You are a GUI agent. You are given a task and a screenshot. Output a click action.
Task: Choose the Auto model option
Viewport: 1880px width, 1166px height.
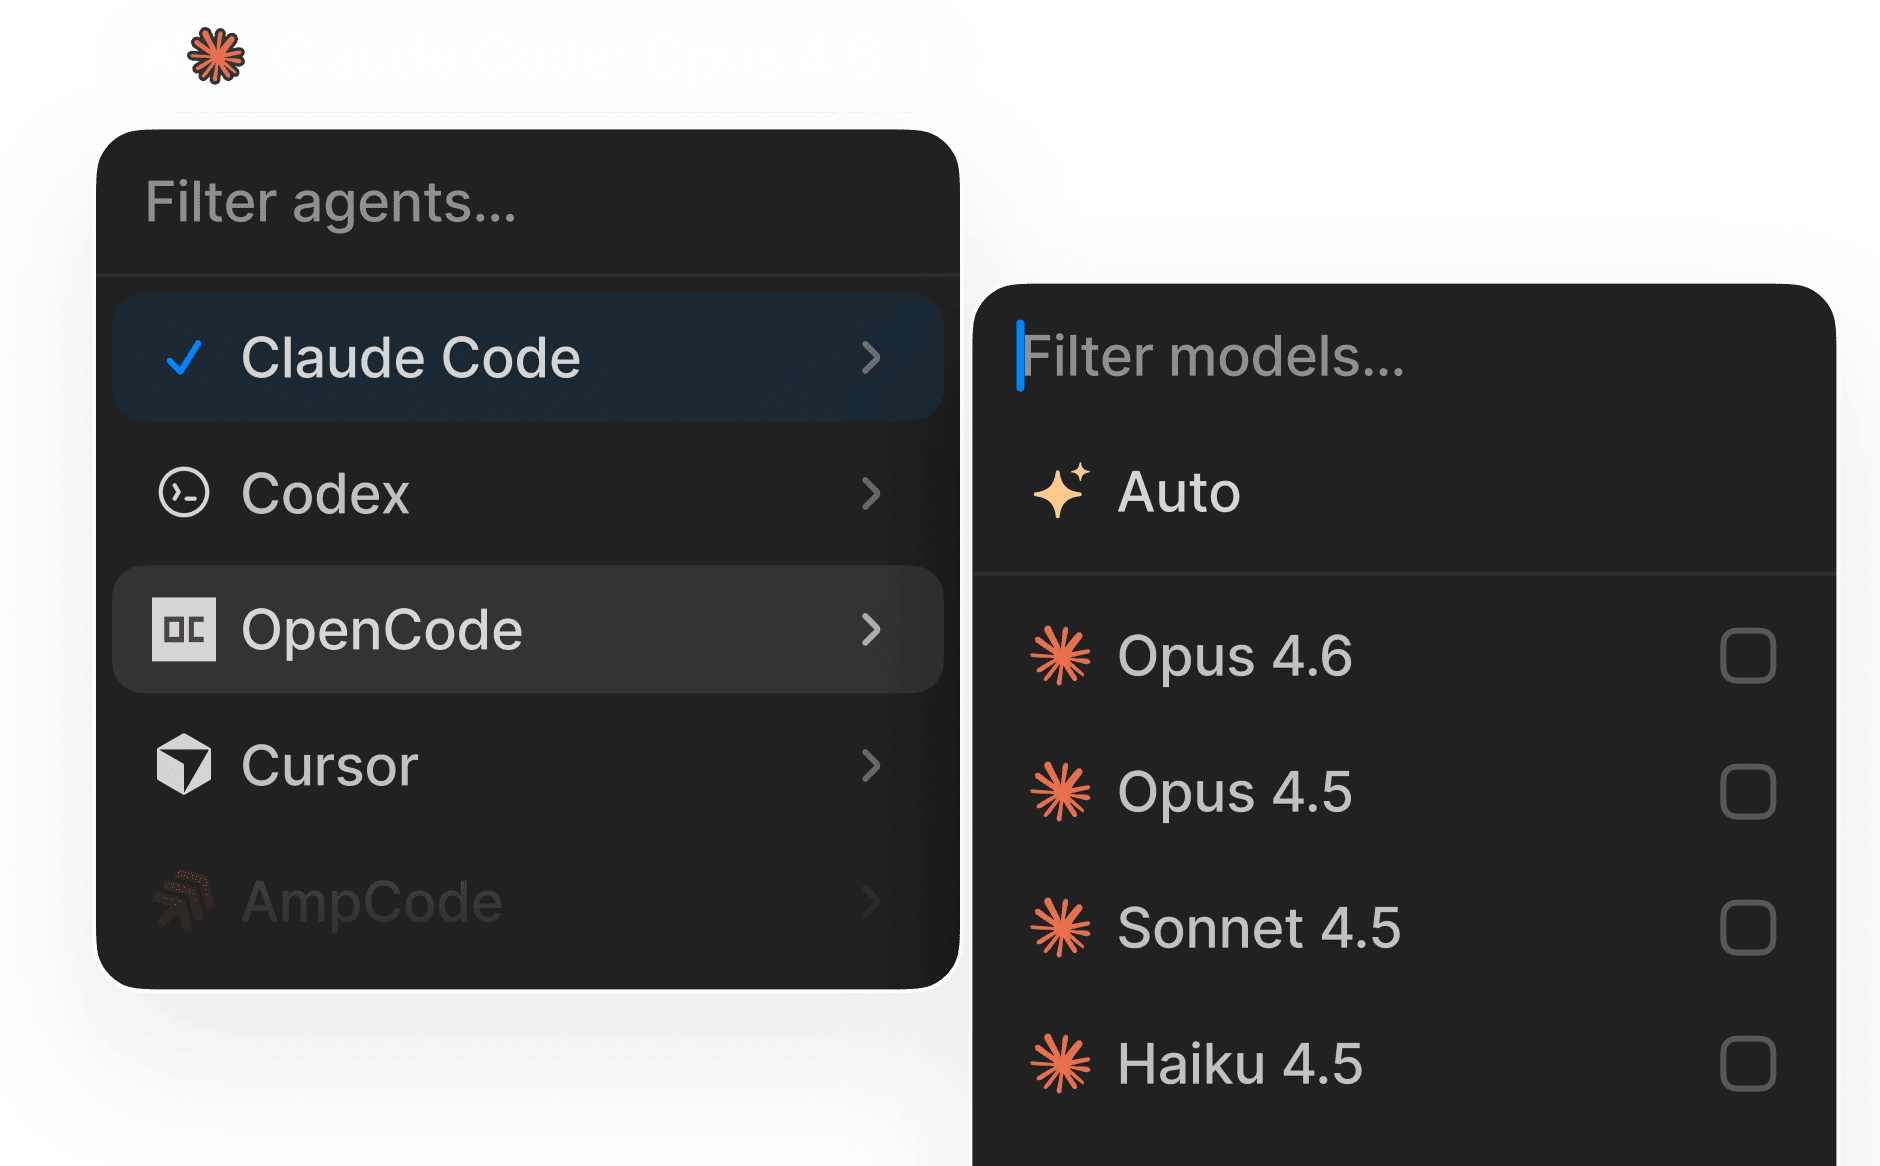(1179, 492)
